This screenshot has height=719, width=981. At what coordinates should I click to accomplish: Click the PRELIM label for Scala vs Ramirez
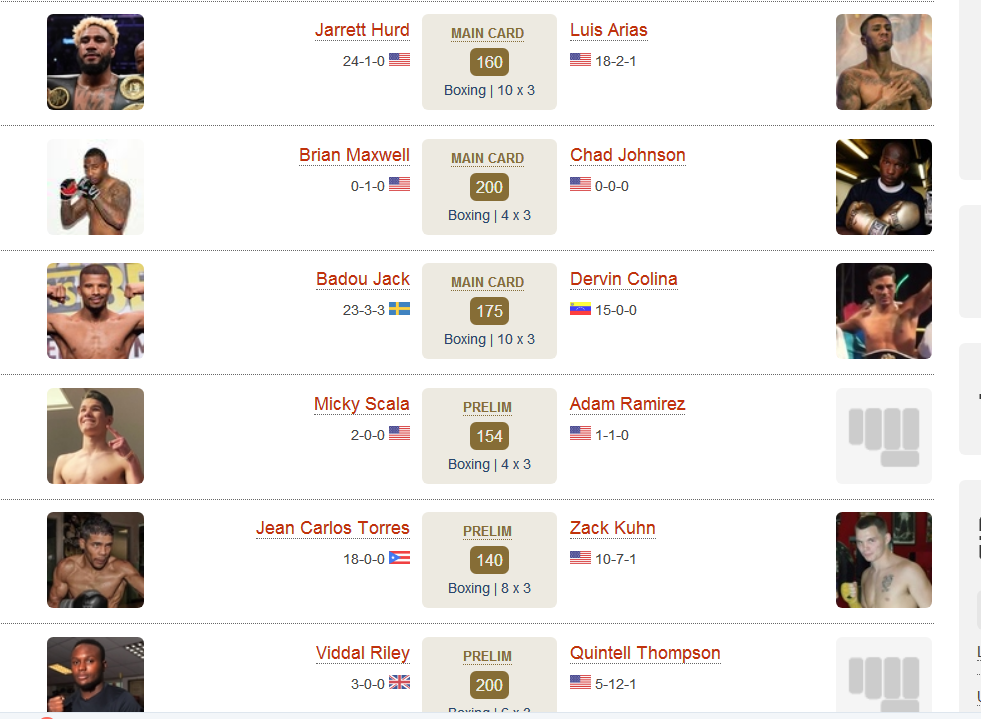tap(487, 407)
